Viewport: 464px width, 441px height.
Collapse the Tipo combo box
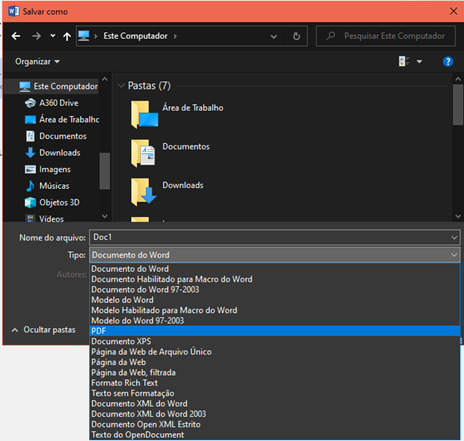click(454, 255)
